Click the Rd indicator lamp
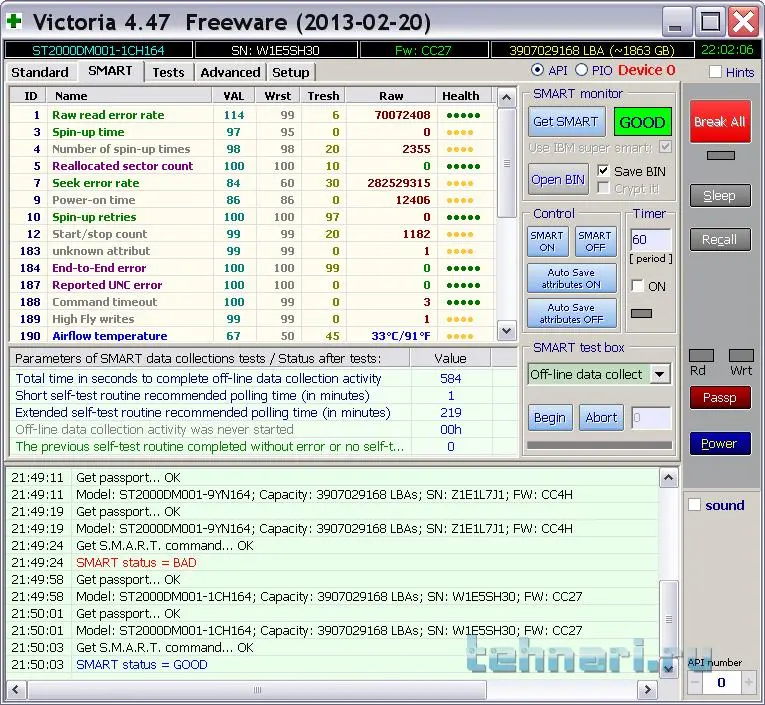 (701, 355)
